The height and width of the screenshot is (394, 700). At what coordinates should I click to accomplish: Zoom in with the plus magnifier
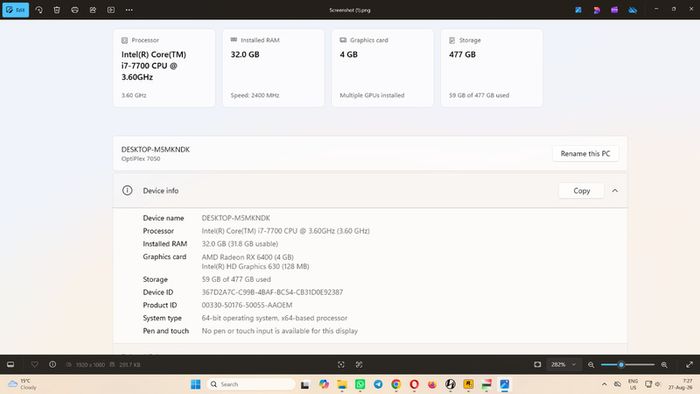pyautogui.click(x=664, y=365)
